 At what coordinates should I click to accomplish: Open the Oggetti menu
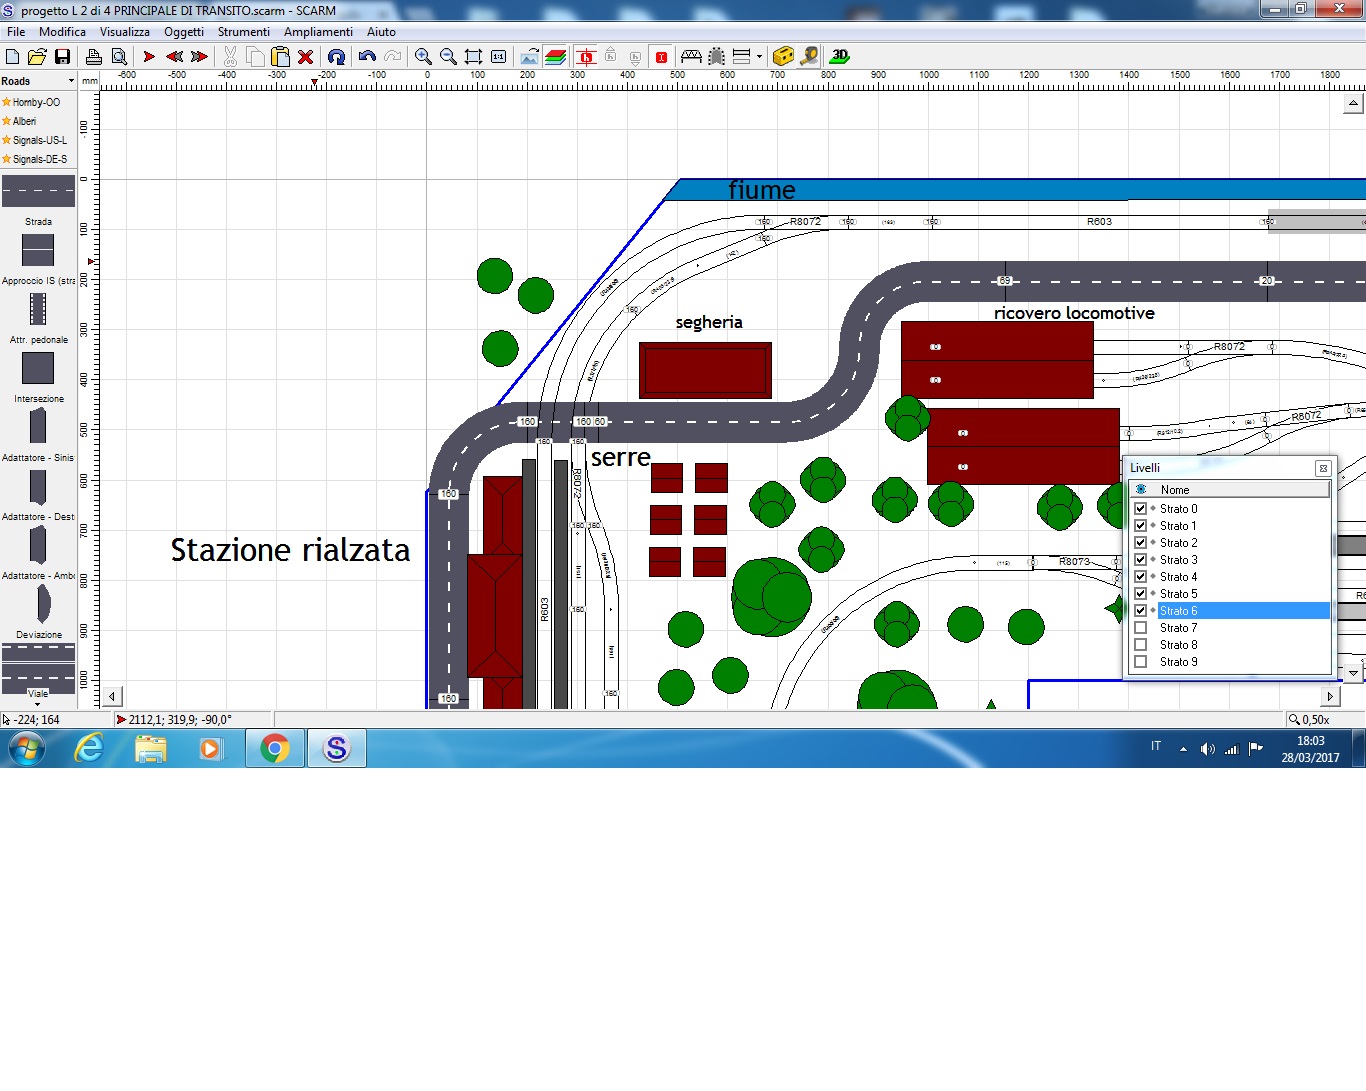click(184, 32)
